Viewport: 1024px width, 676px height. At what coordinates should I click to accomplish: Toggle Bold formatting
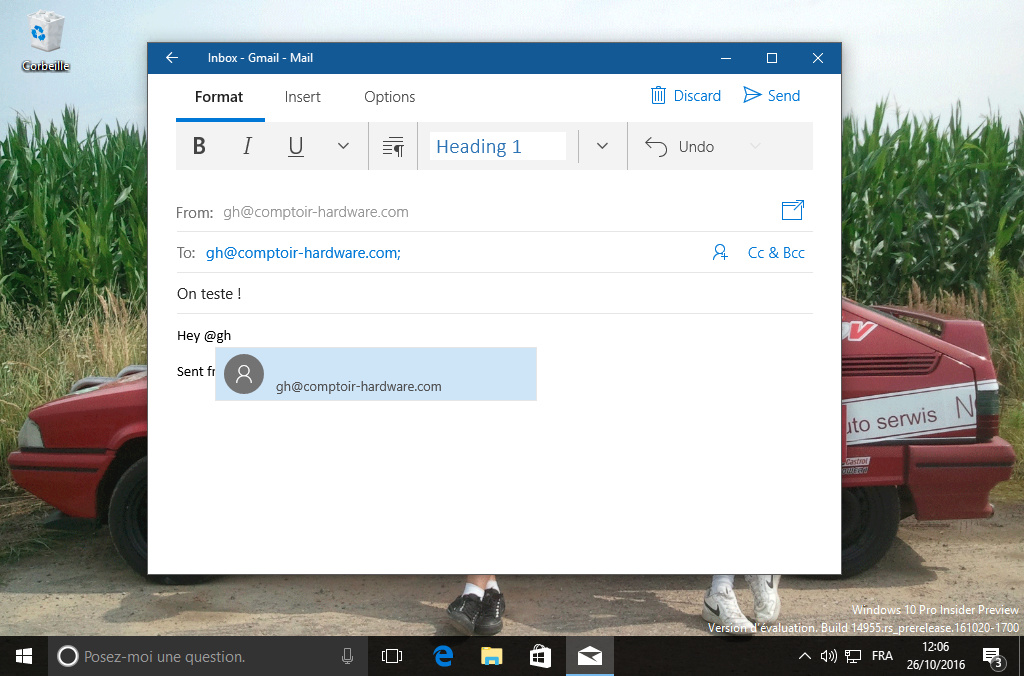coord(199,147)
